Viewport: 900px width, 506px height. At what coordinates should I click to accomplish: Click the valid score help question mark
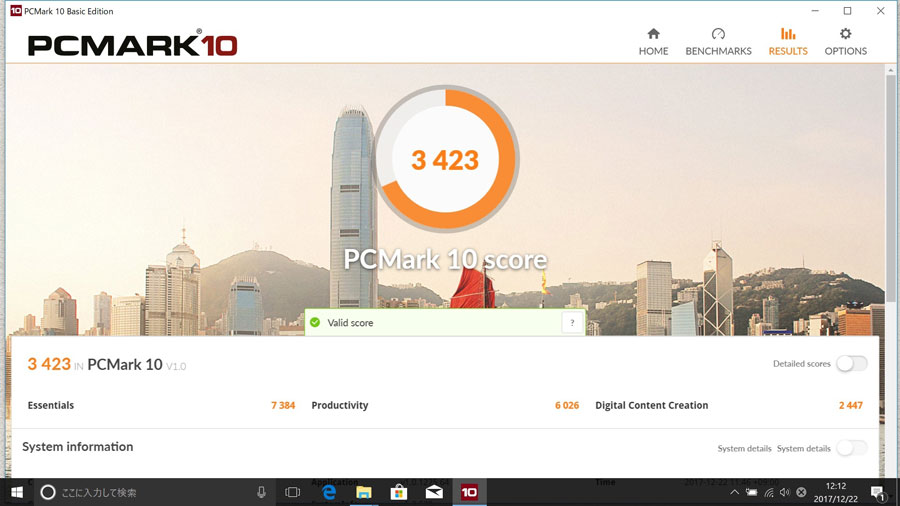(572, 323)
